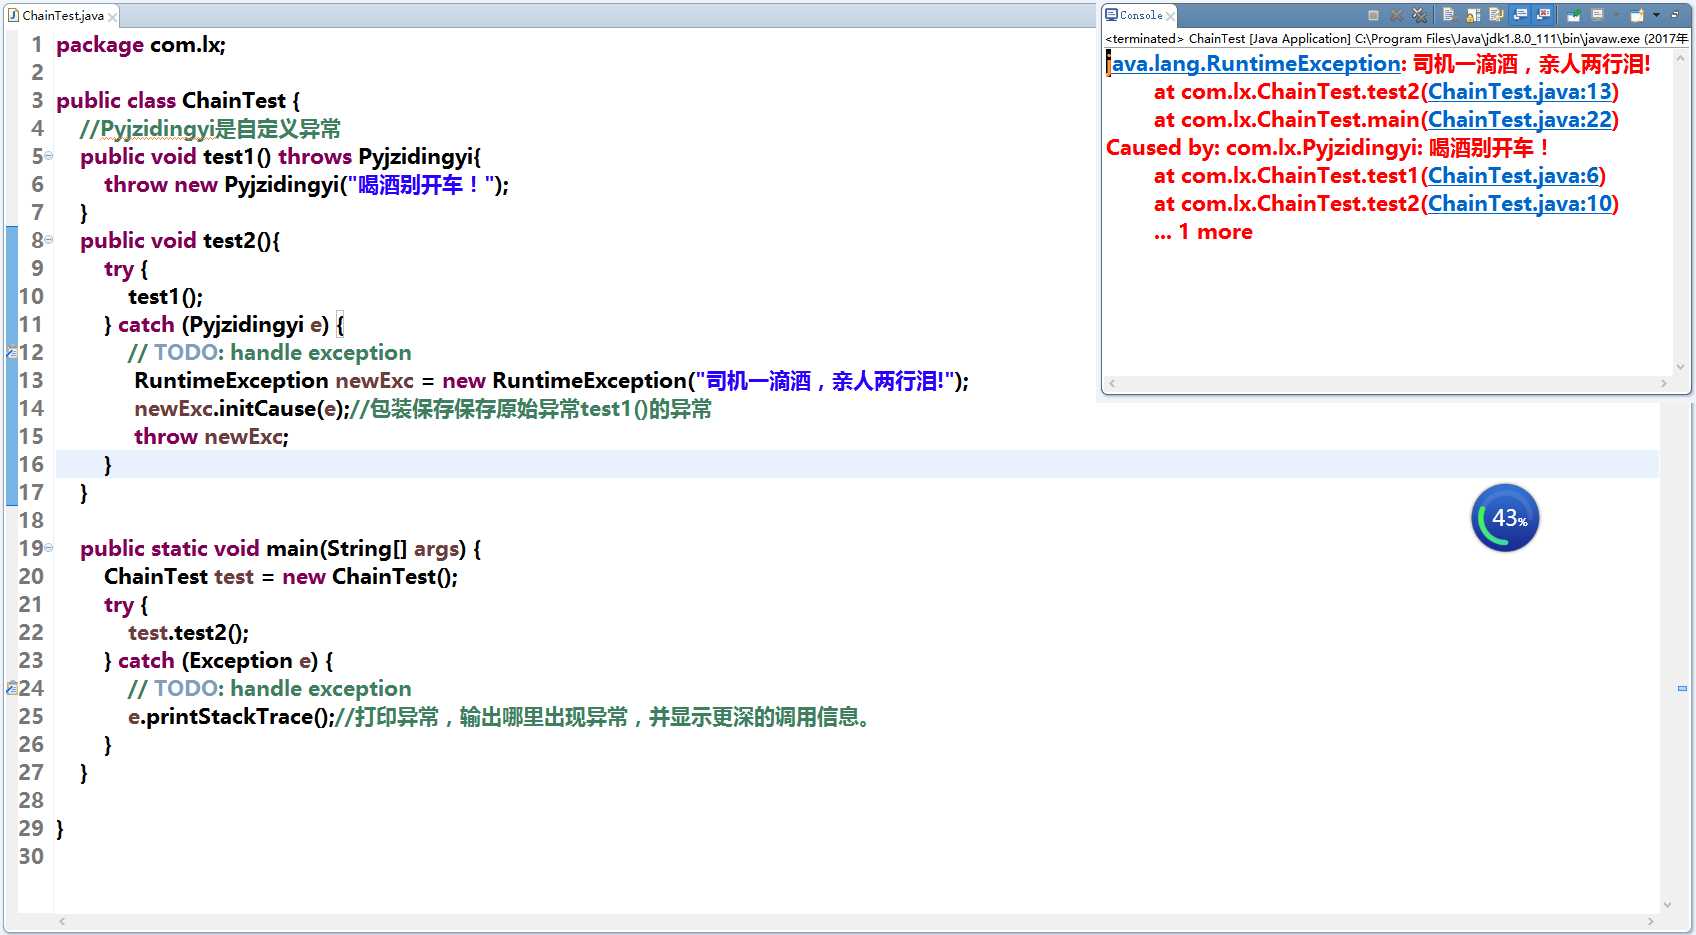Screen dimensions: 1696x935
Task: Click 'test.test2();' on line 22
Action: click(x=188, y=633)
